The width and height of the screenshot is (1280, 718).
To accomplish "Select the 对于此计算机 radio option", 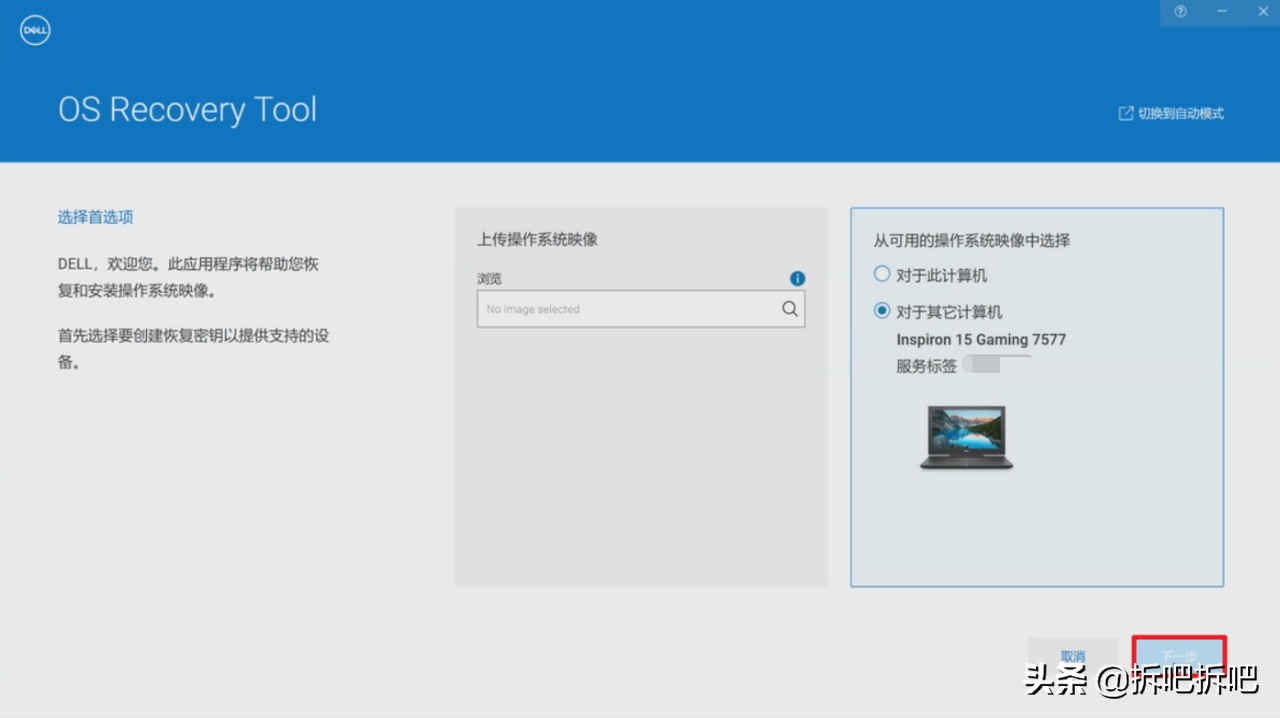I will click(881, 273).
